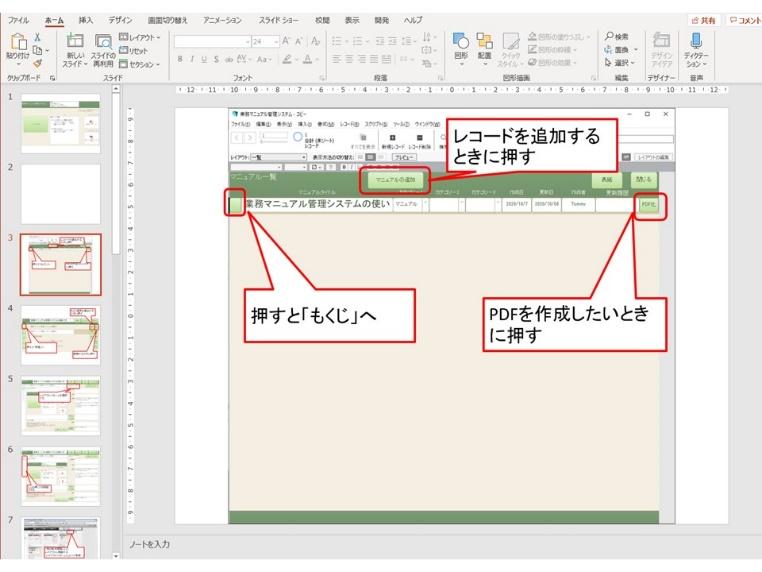Expand the Font group dialog launcher
Image resolution: width=762 pixels, height=572 pixels.
point(322,78)
